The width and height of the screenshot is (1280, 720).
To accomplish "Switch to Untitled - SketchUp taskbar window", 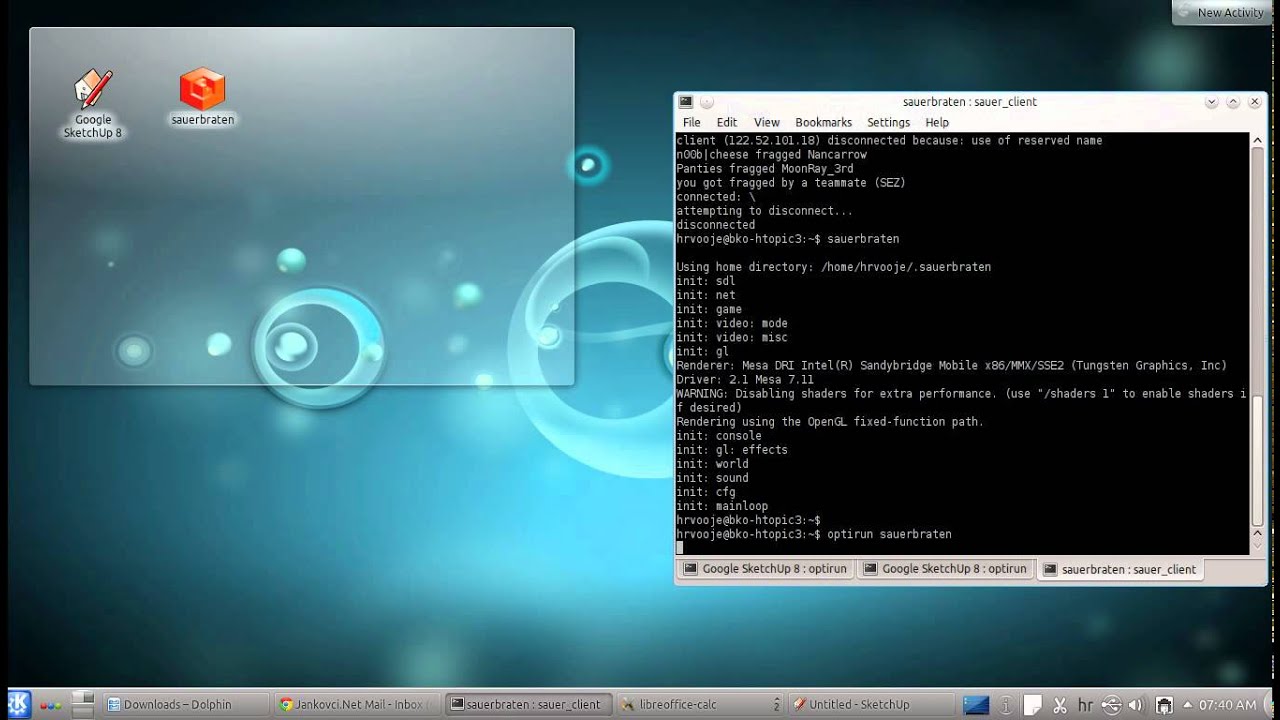I will point(871,704).
